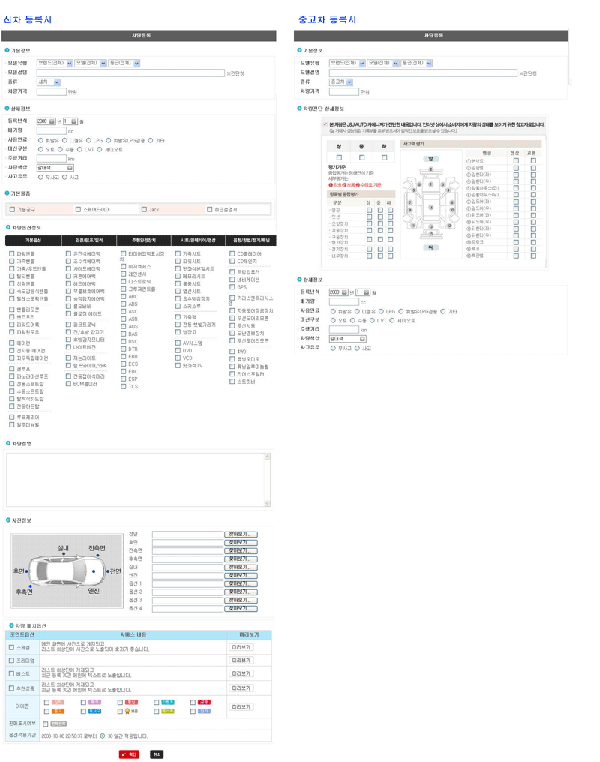The image size is (600, 762).
Task: Select LPG fuel radio in the new car form
Action: point(88,140)
